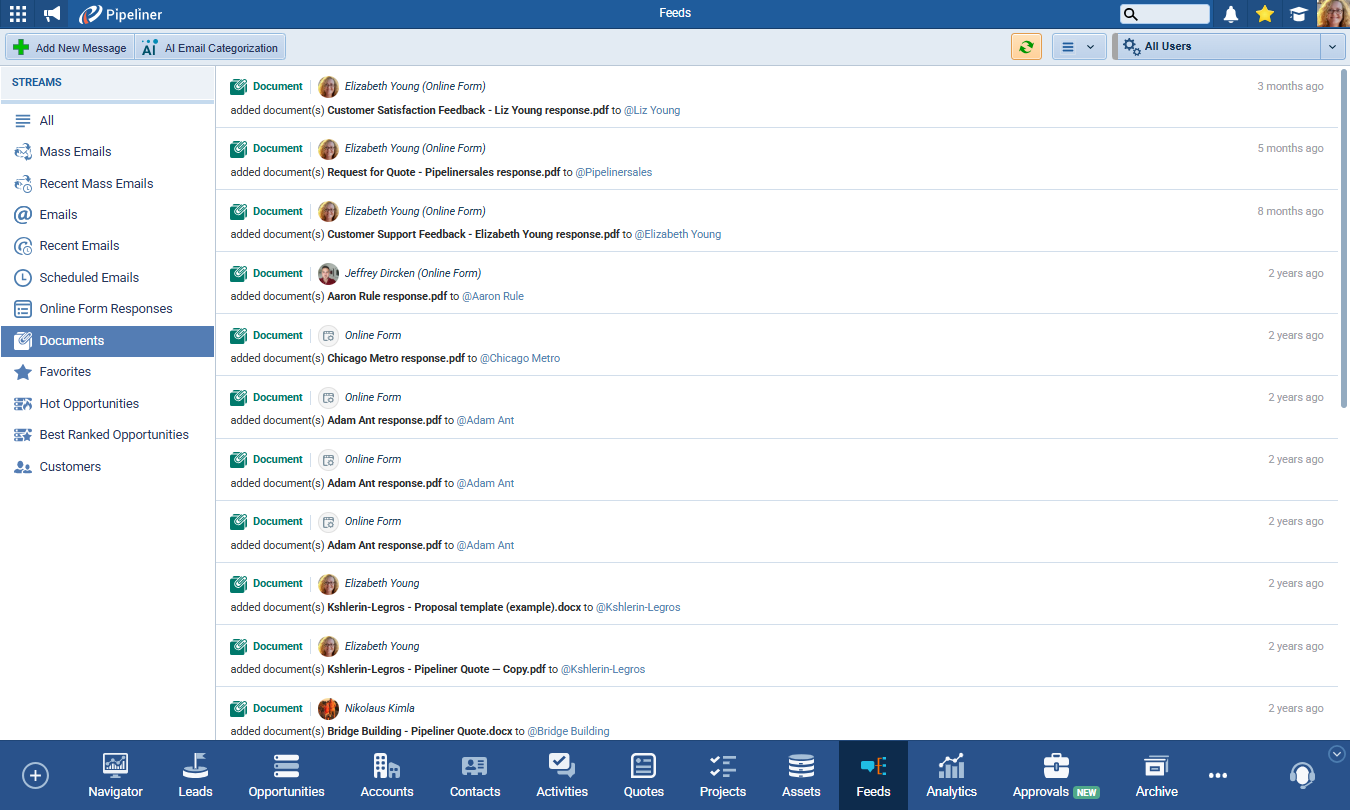Image resolution: width=1350 pixels, height=810 pixels.
Task: Open the Approvals tab
Action: coord(1056,775)
